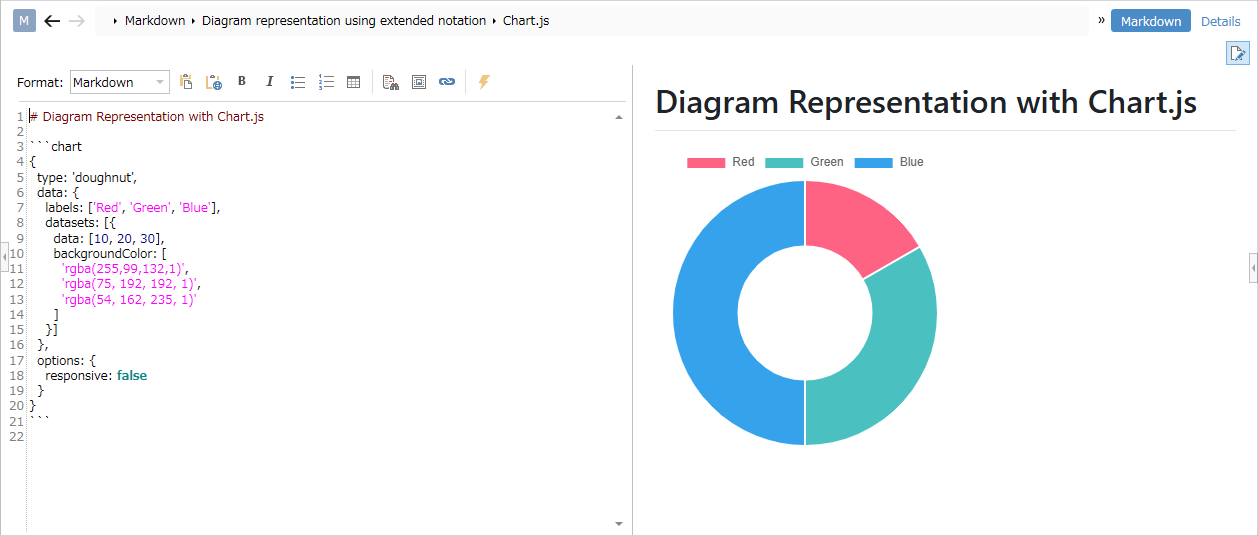This screenshot has width=1258, height=536.
Task: Click the blue Markdown button
Action: [x=1151, y=21]
